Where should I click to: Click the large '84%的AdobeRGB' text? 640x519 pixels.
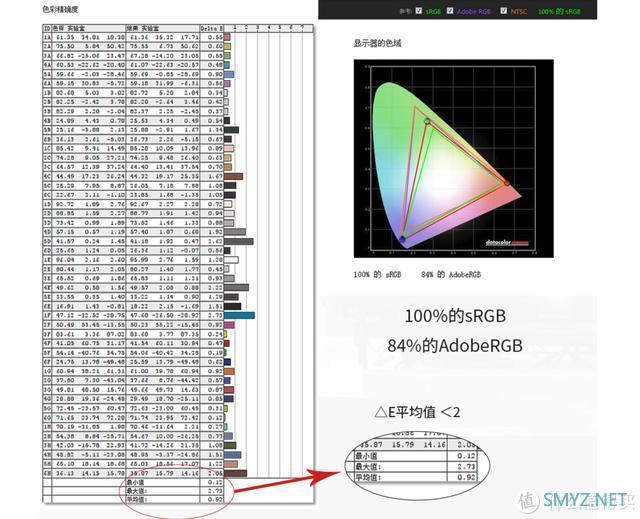pos(455,346)
